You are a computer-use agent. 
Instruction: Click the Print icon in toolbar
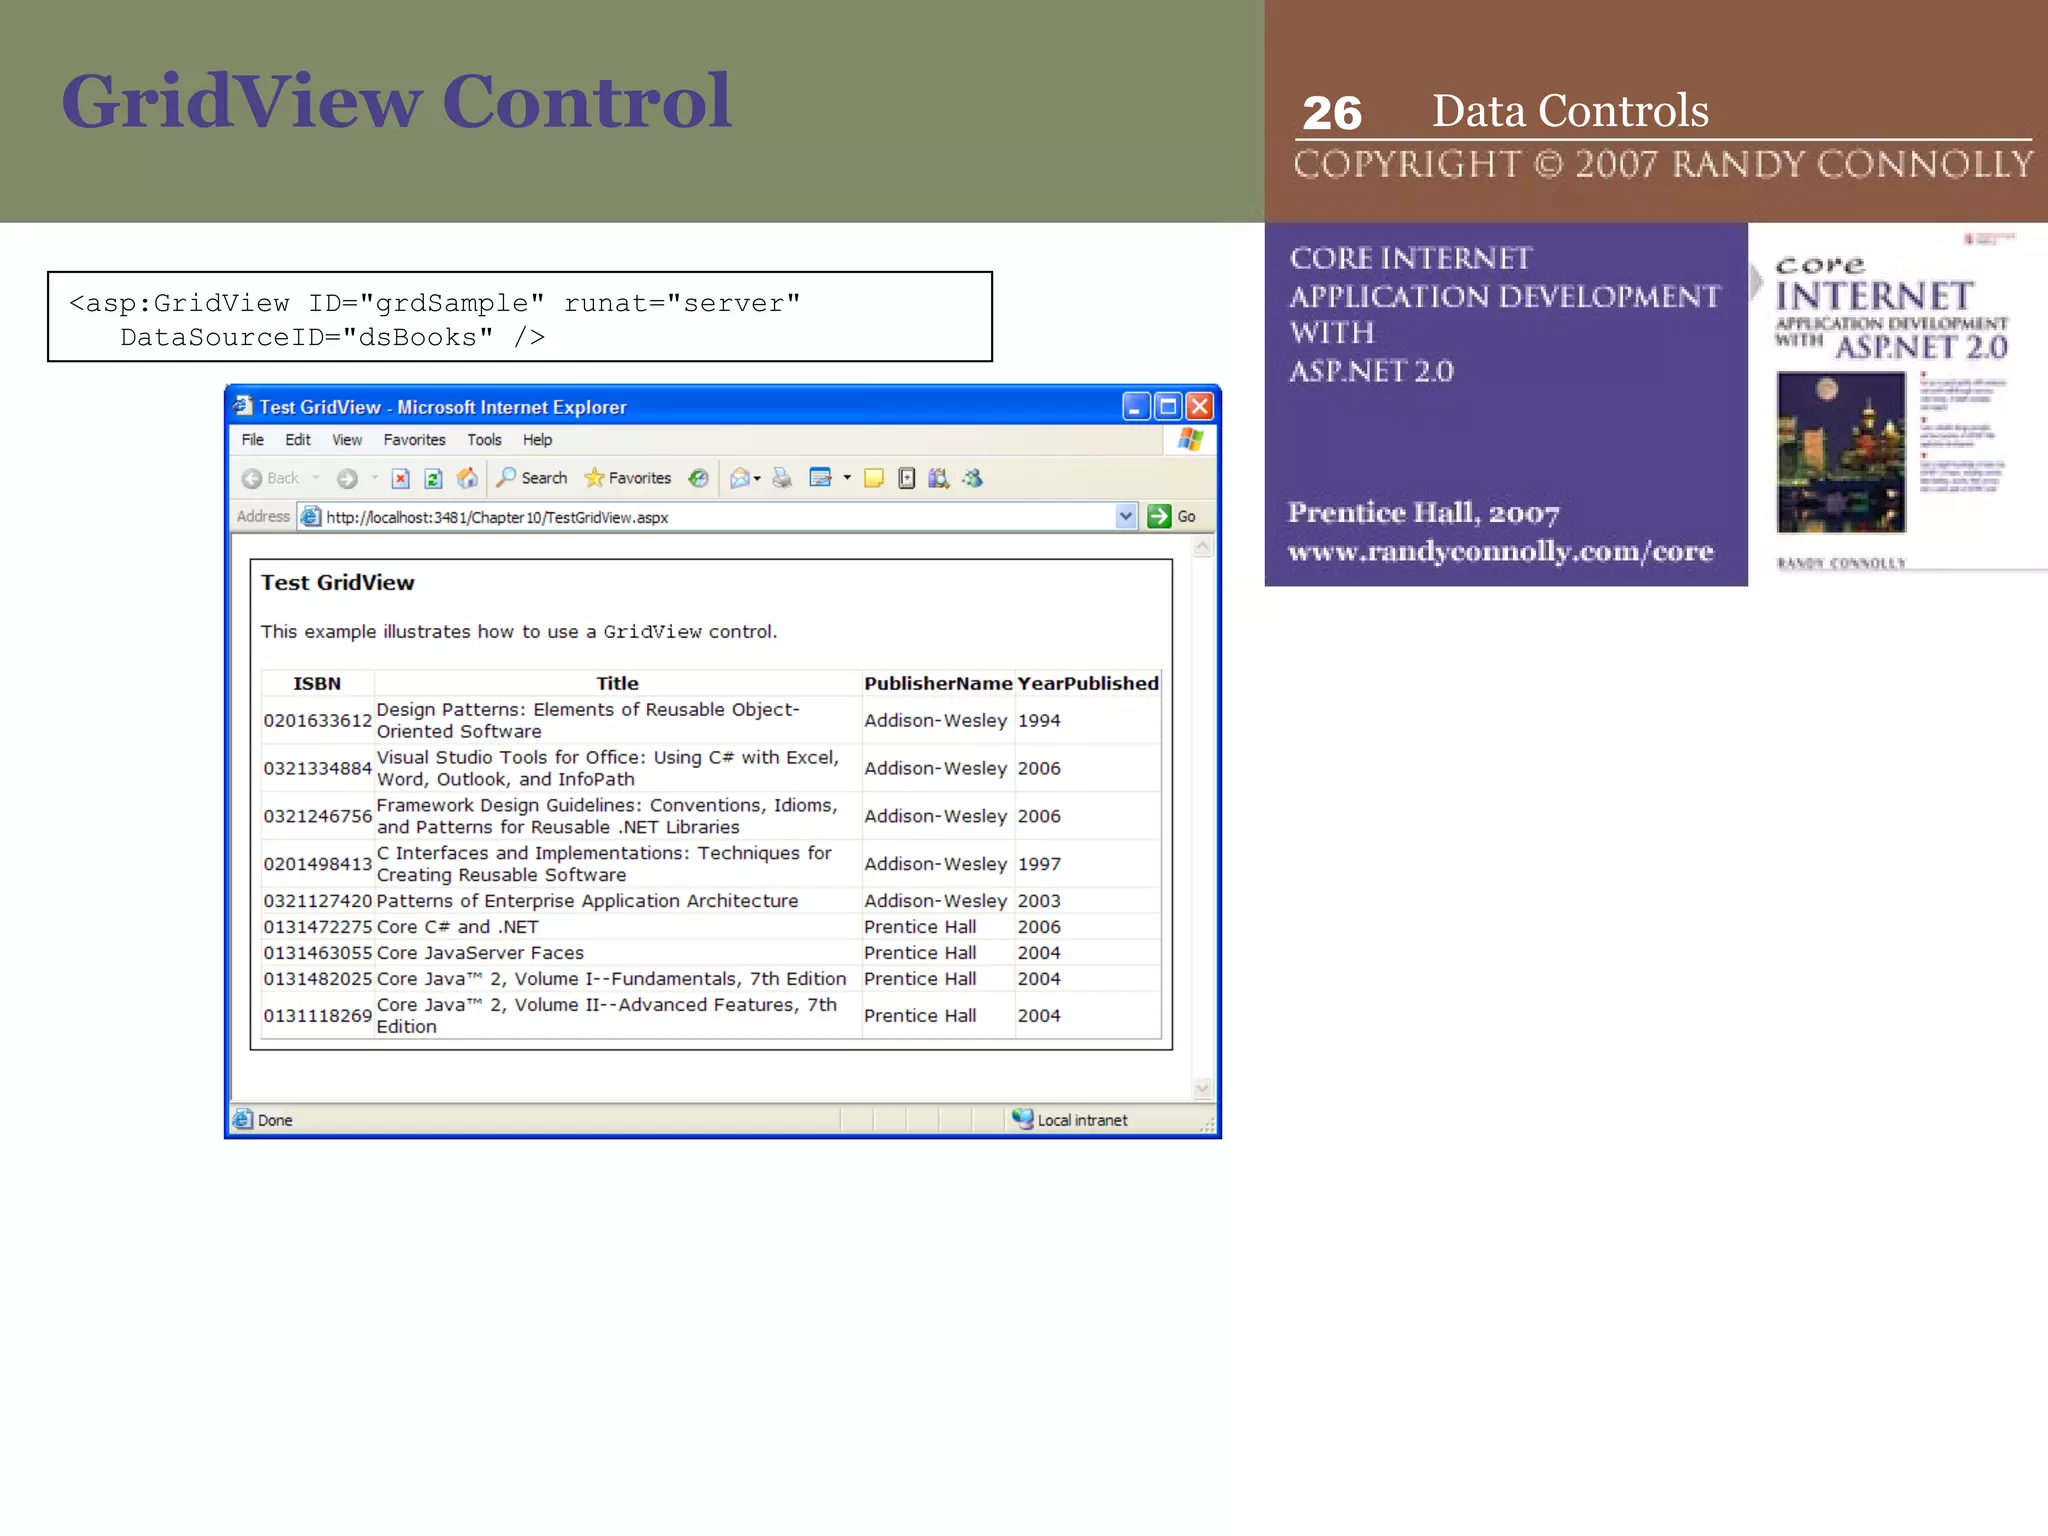(x=782, y=479)
